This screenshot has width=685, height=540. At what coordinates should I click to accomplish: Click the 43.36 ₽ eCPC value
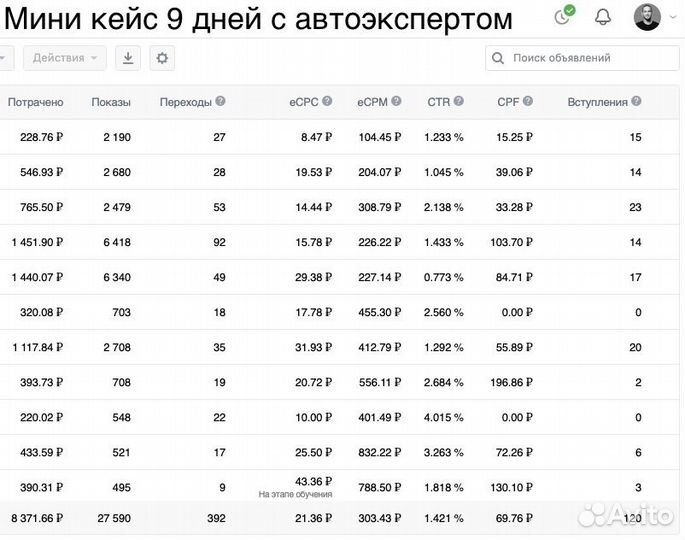click(314, 481)
